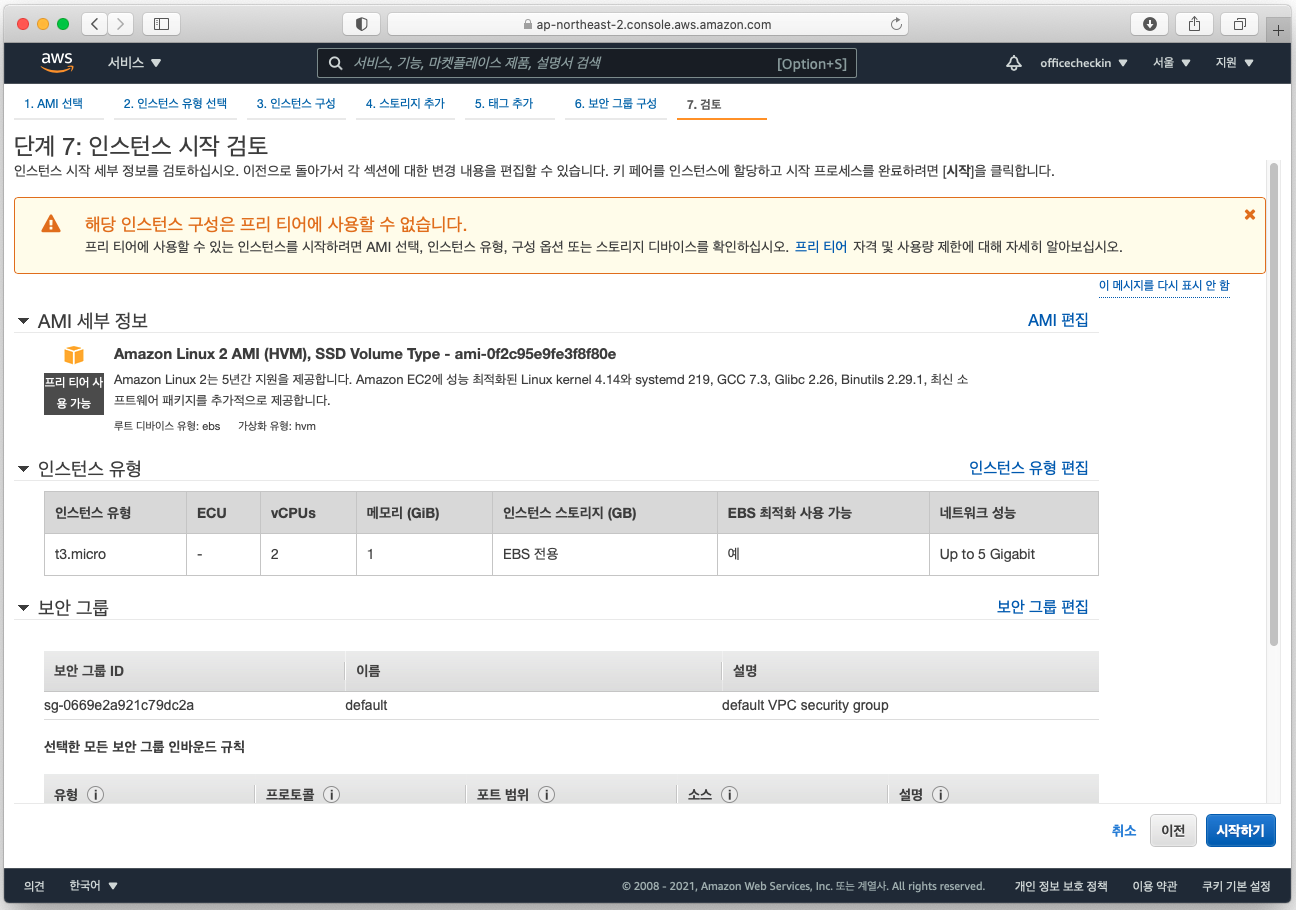Screen dimensions: 1296x910
Task: Click info icon next to 프로토콜
Action: (x=331, y=795)
